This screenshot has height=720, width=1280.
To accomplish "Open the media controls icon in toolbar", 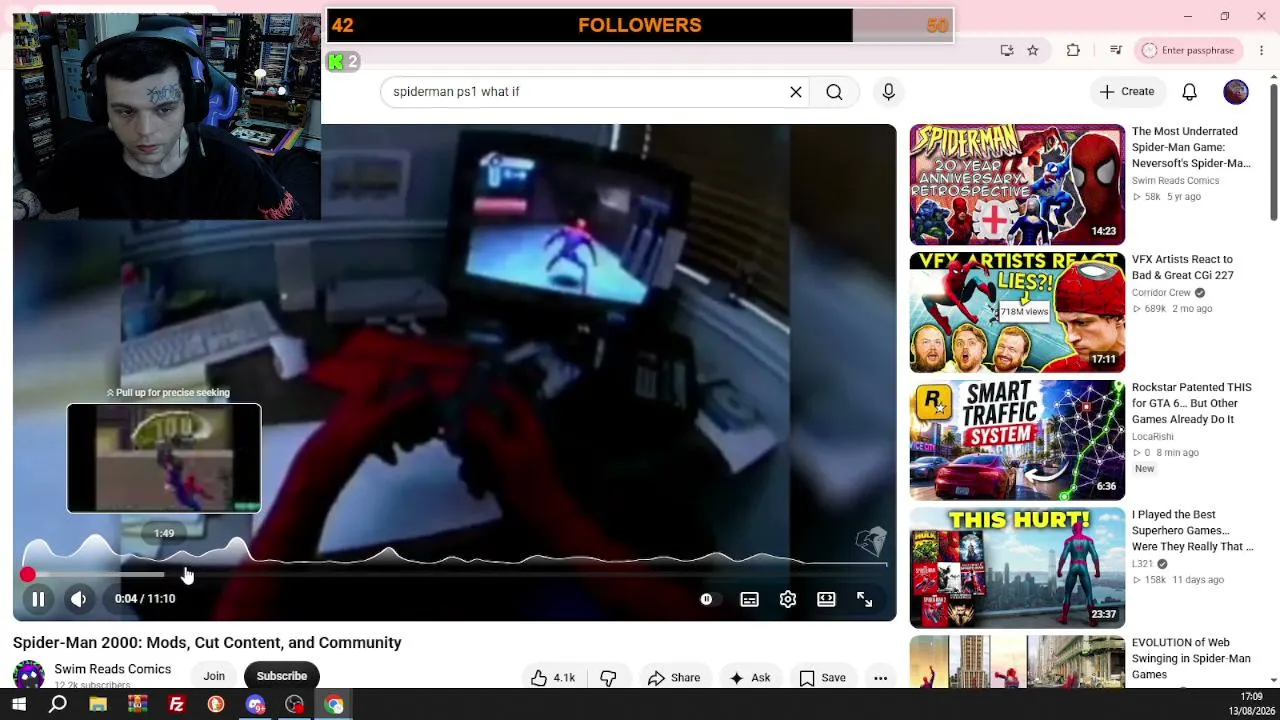I will click(1116, 50).
